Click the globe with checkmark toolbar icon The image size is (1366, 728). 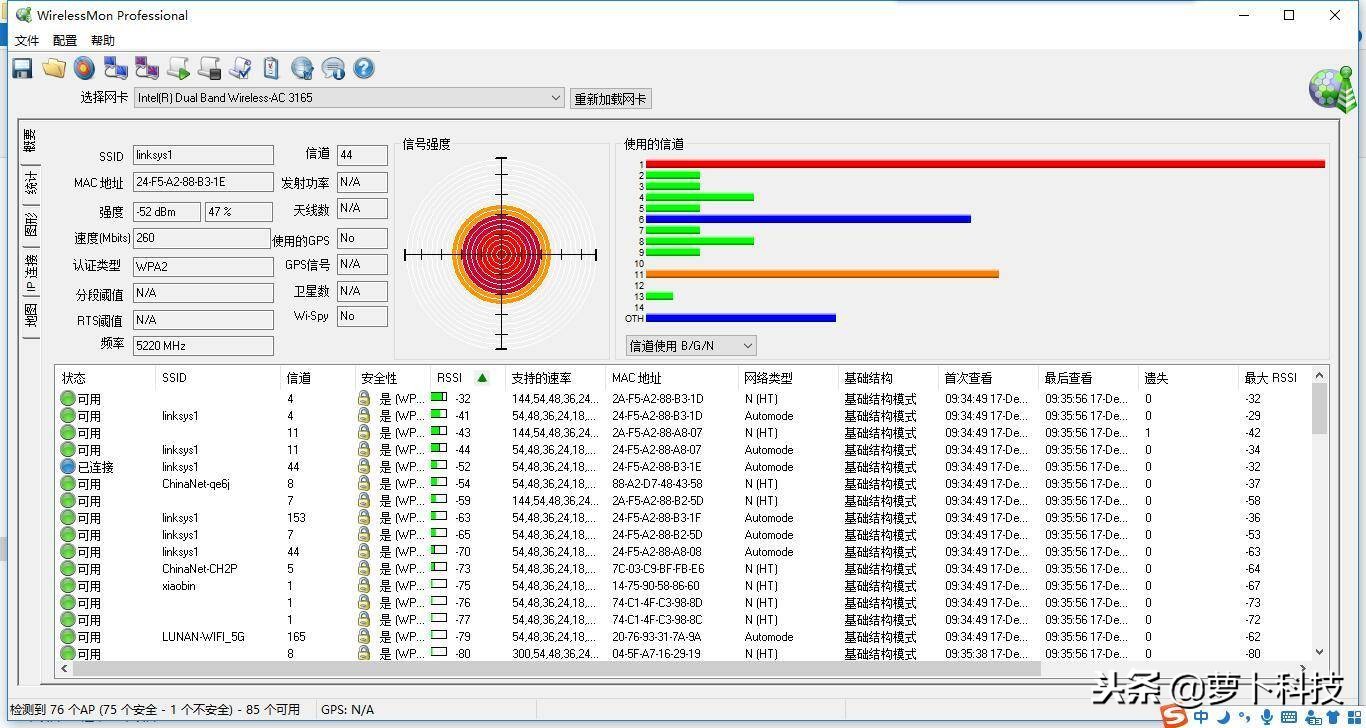[x=301, y=68]
